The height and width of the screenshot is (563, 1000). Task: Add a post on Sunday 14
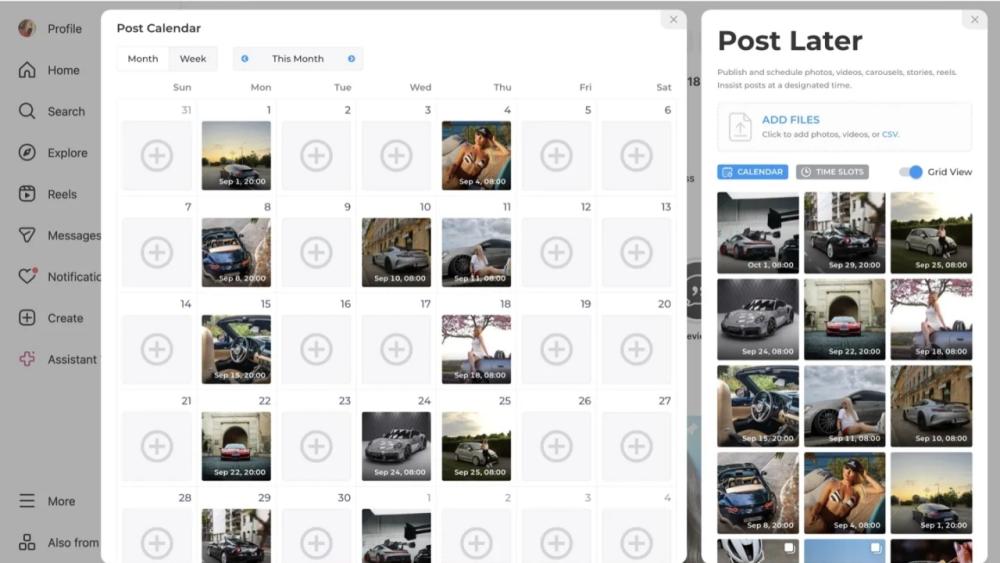(157, 349)
